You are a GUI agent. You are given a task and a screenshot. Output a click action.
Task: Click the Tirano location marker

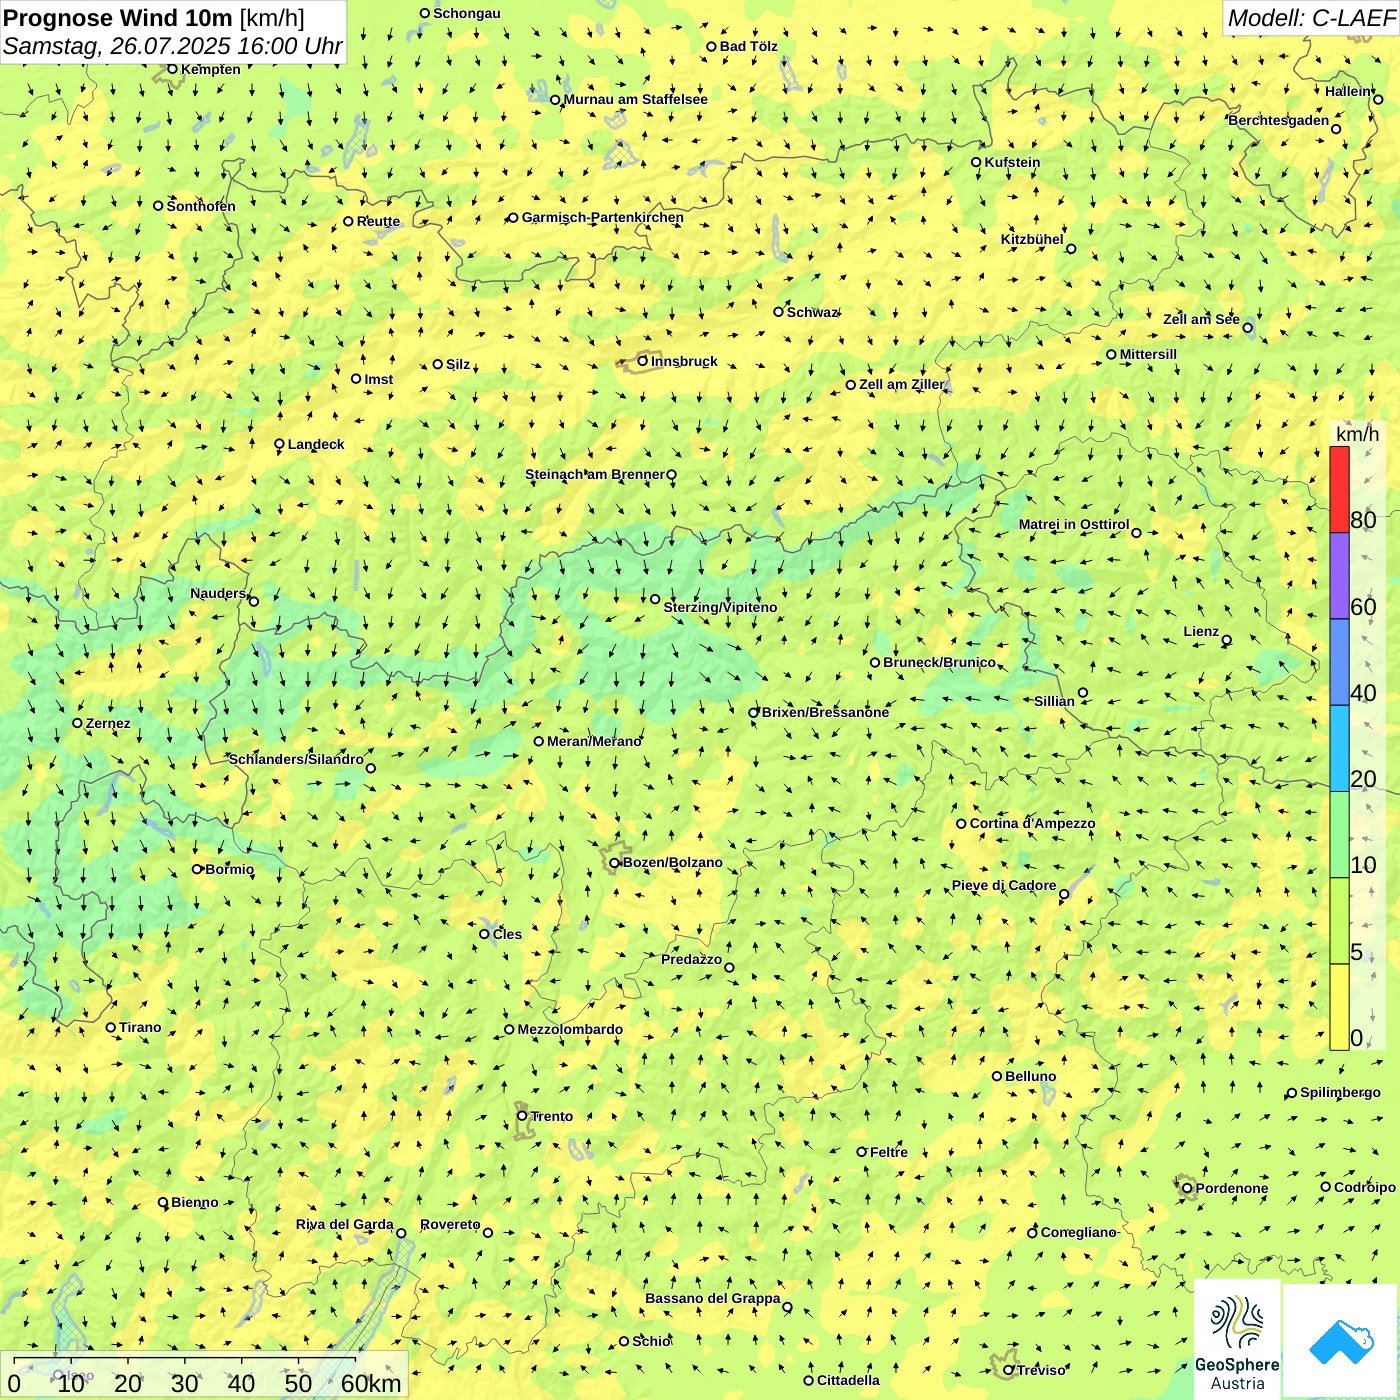(x=111, y=1027)
